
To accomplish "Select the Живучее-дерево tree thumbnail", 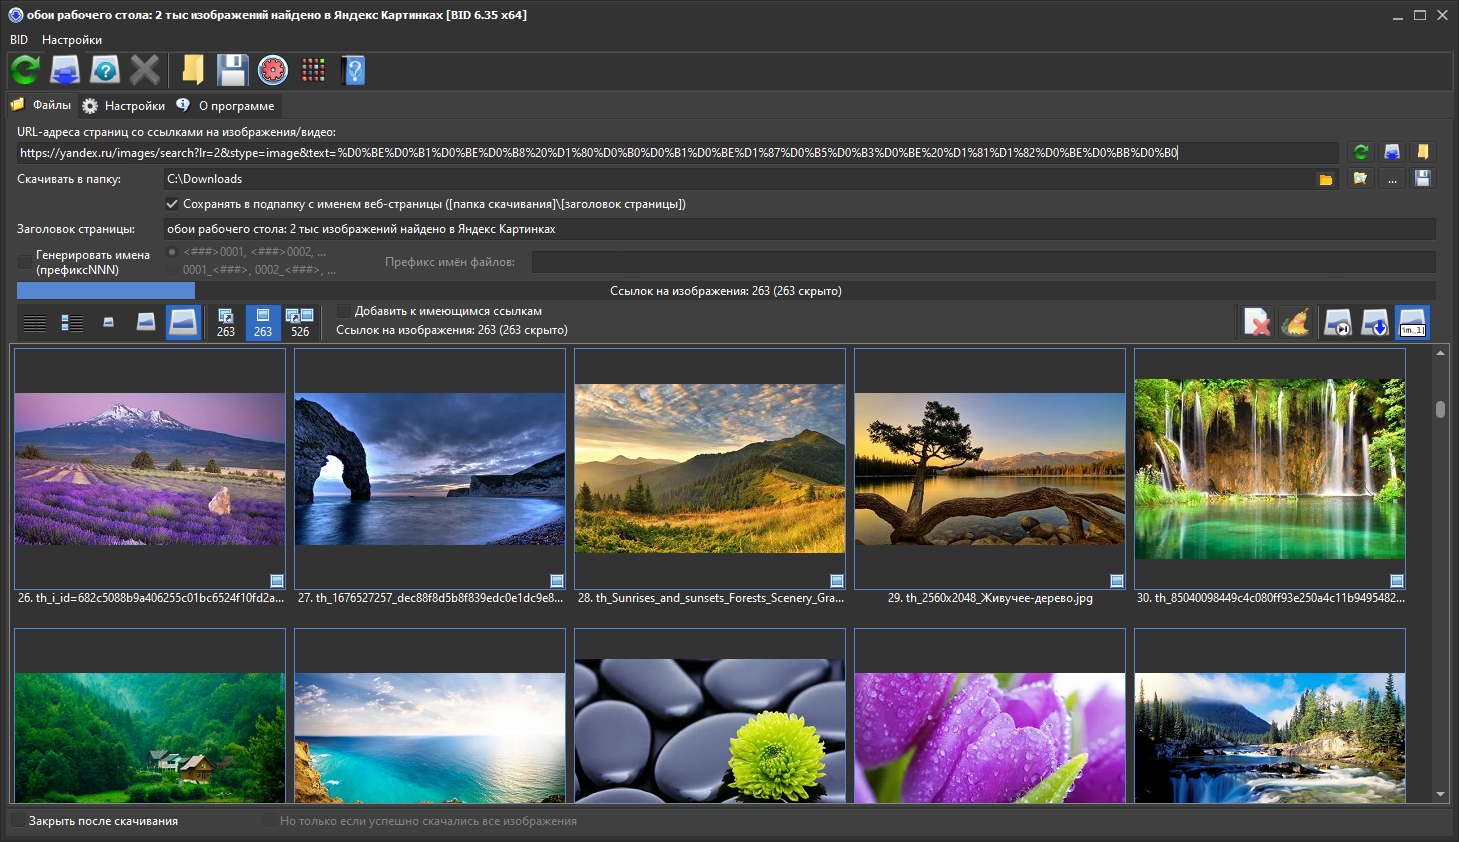I will coord(990,469).
